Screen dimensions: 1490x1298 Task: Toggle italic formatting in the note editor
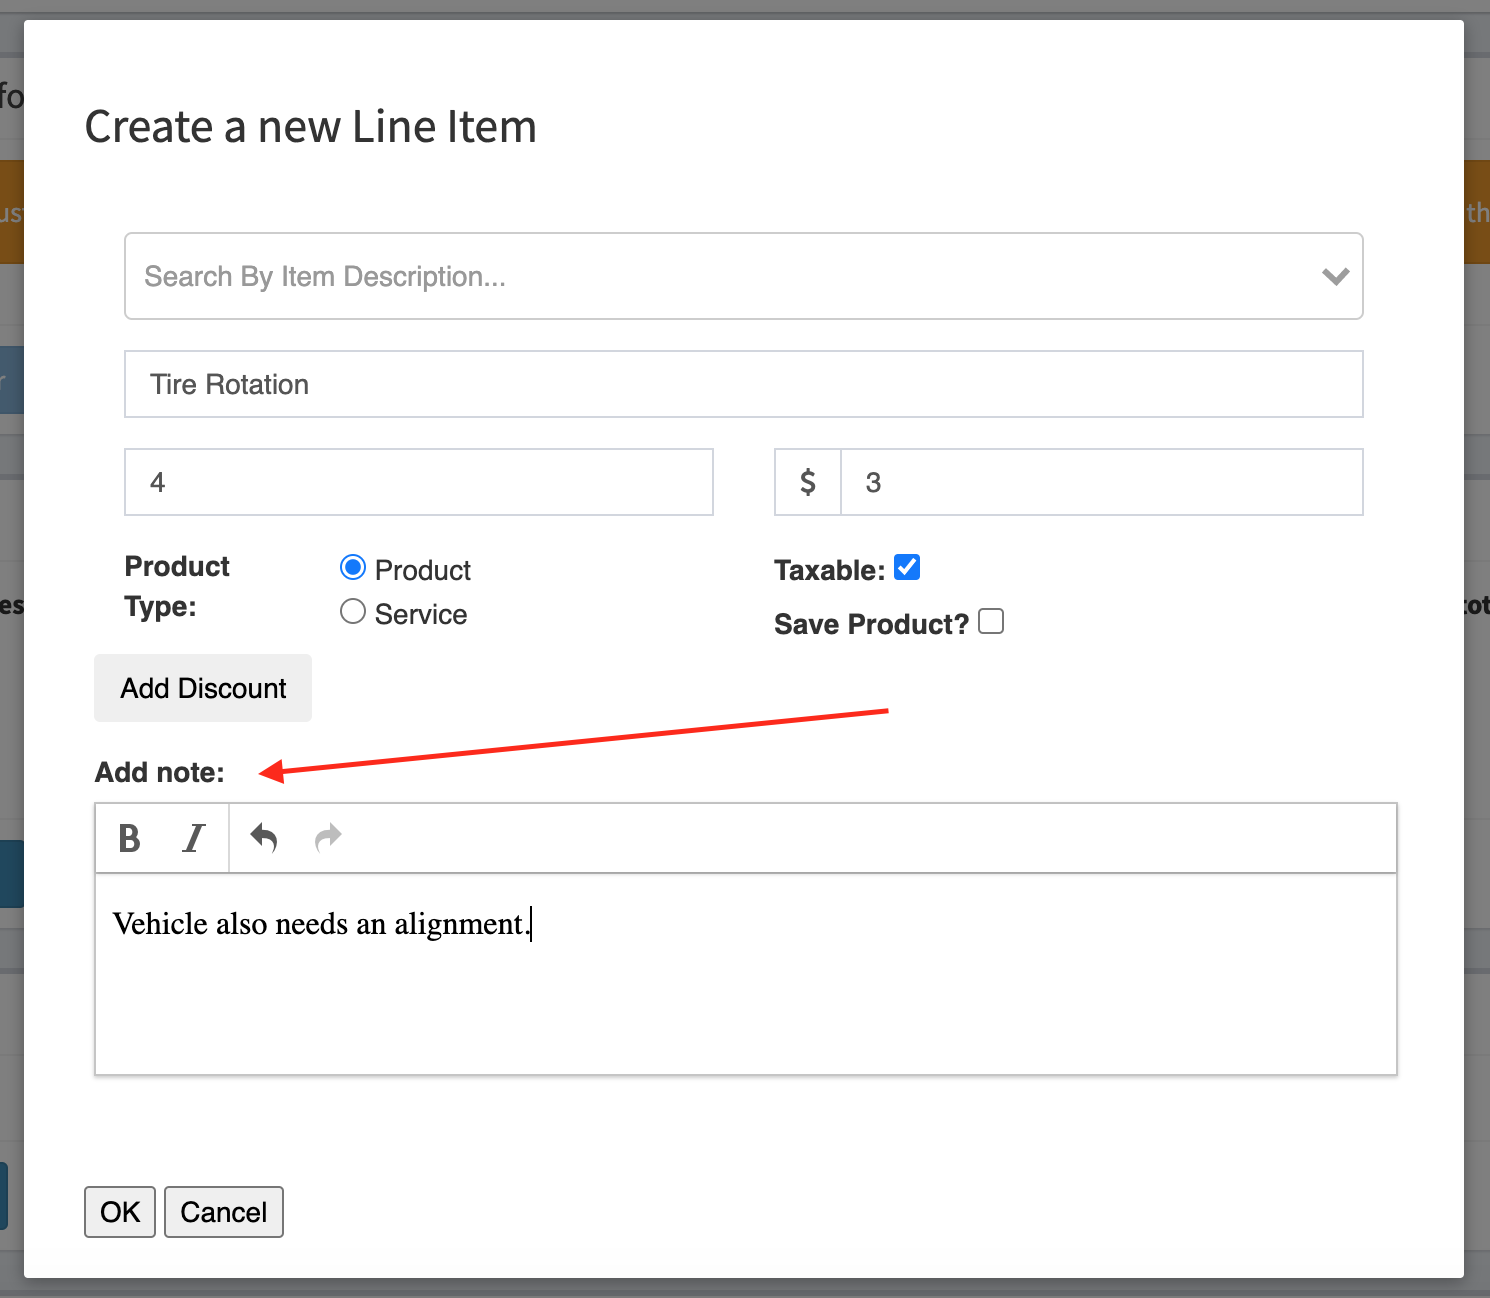193,838
